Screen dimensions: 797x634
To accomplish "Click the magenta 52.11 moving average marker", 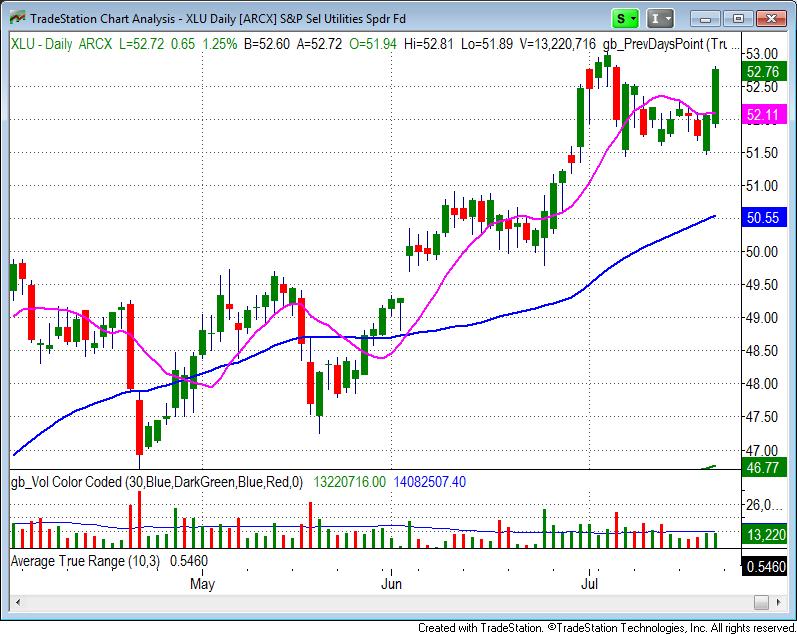I will pos(763,116).
